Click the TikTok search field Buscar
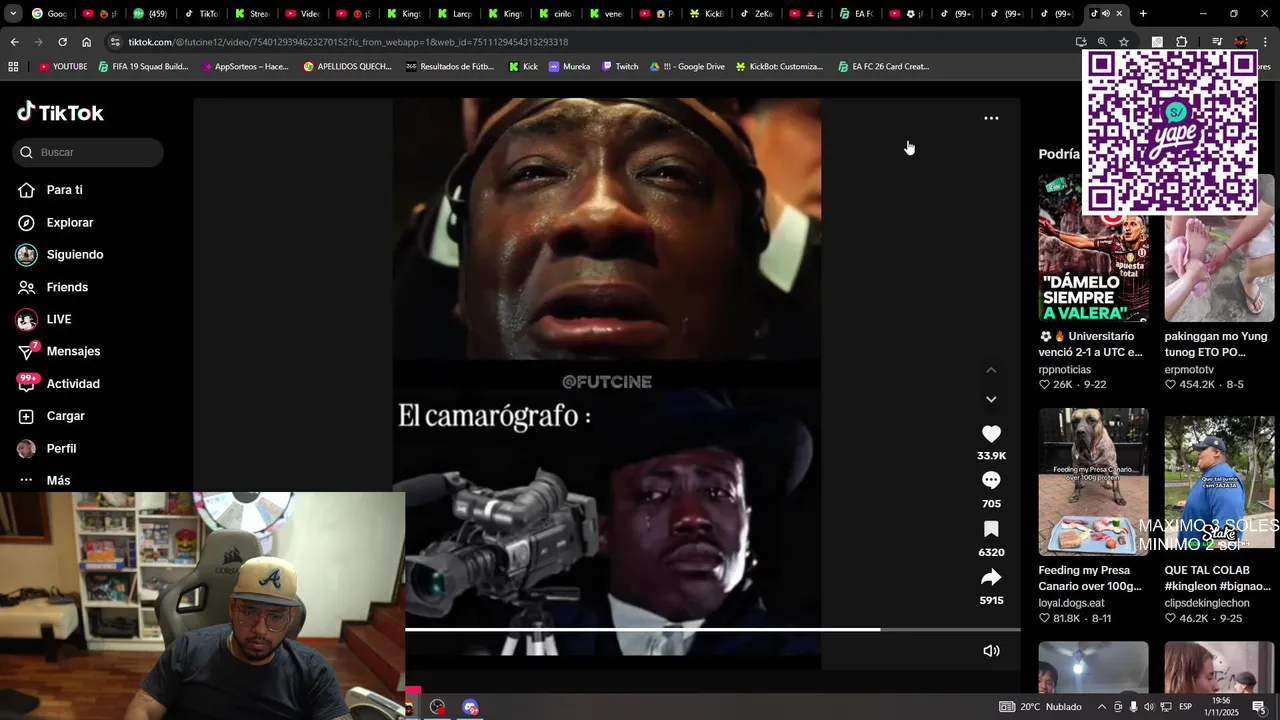 [88, 152]
